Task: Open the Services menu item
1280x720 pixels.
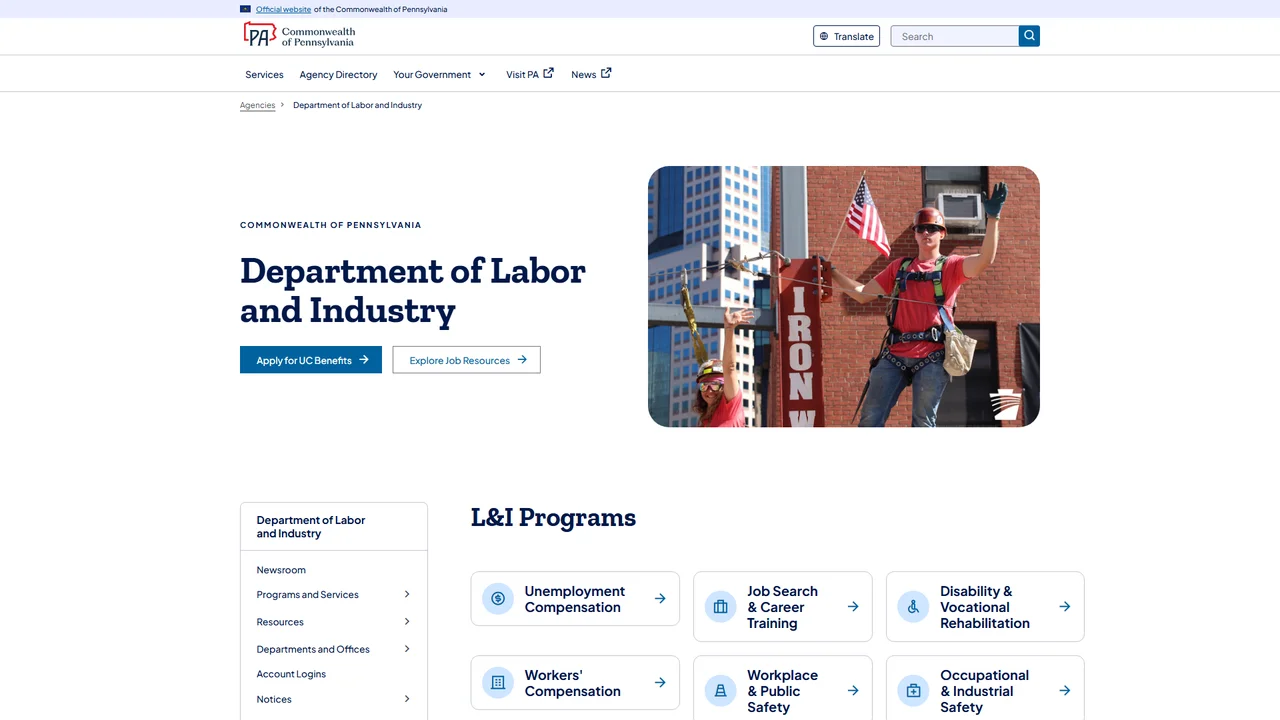Action: click(x=264, y=75)
